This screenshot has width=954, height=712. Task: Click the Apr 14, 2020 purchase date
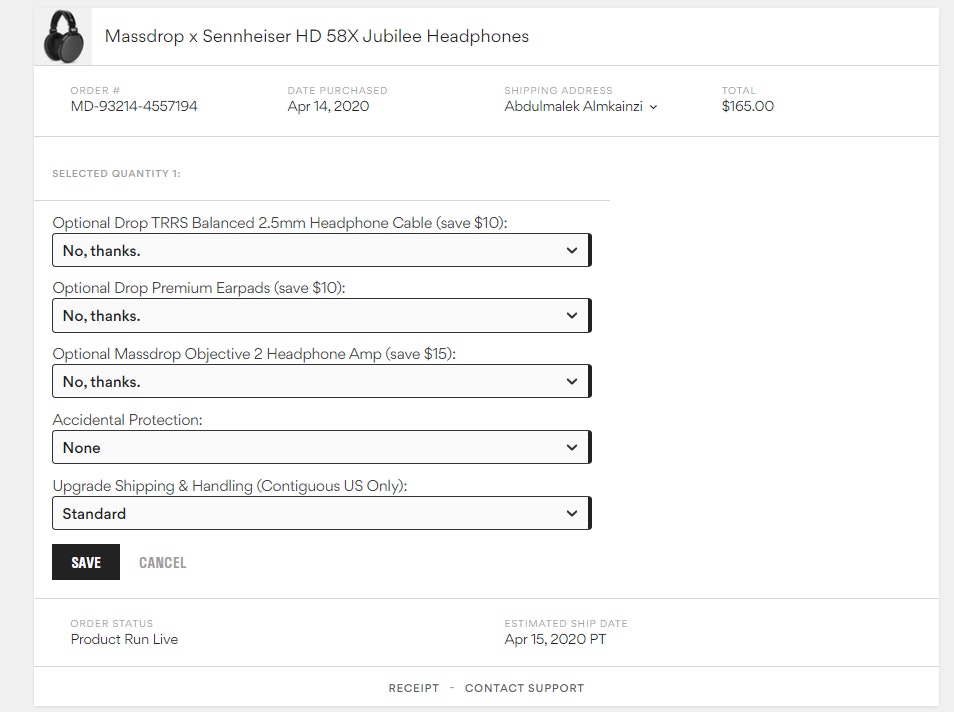pyautogui.click(x=328, y=107)
